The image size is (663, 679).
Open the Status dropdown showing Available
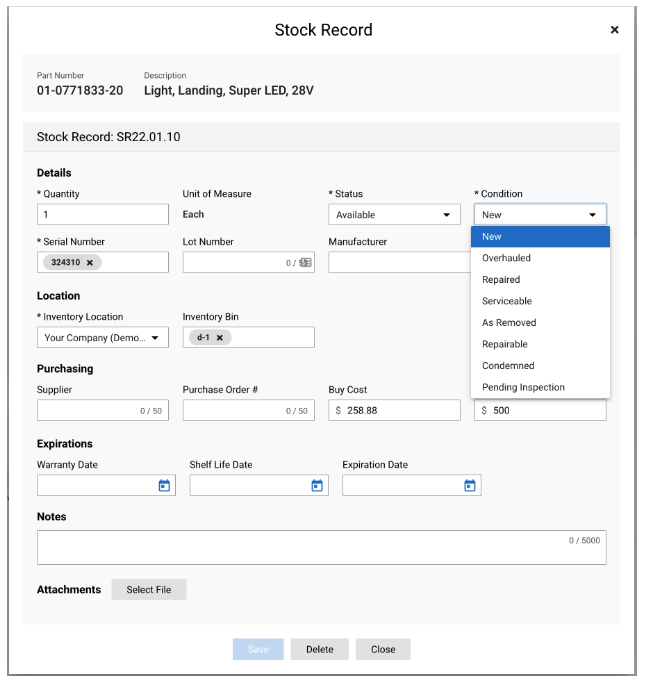click(394, 214)
